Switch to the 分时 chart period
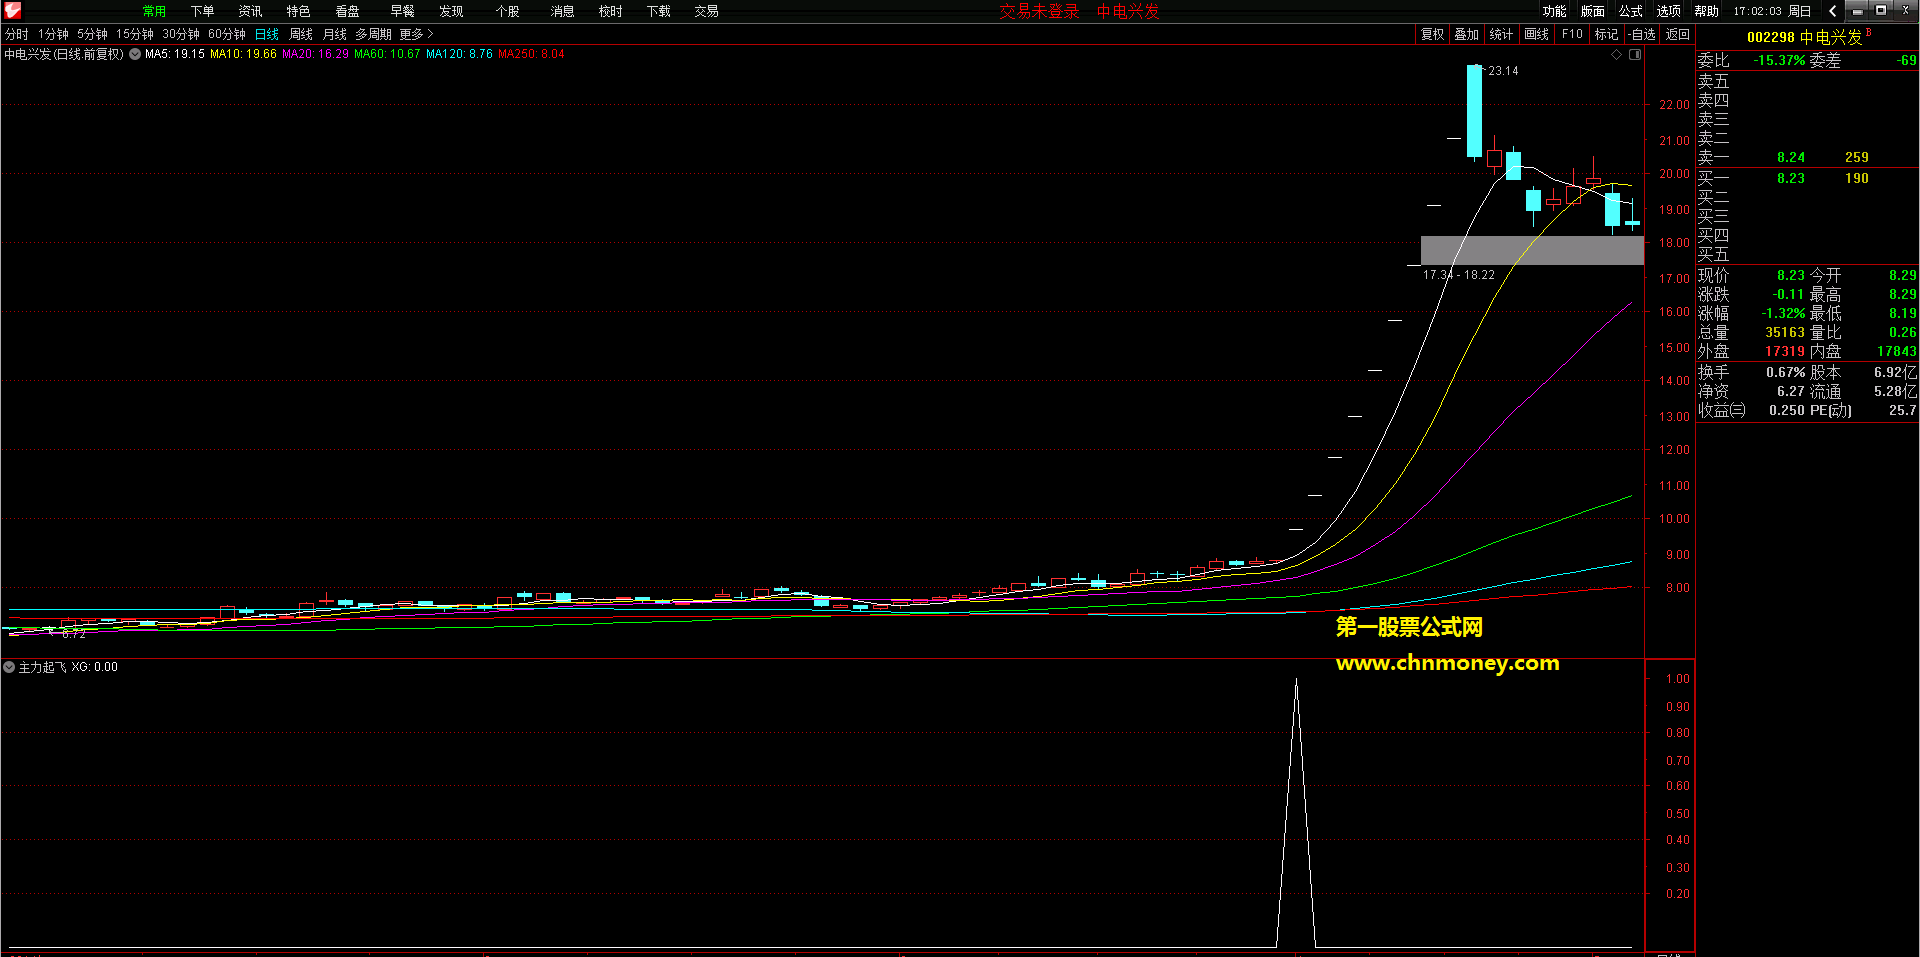1920x957 pixels. point(16,34)
